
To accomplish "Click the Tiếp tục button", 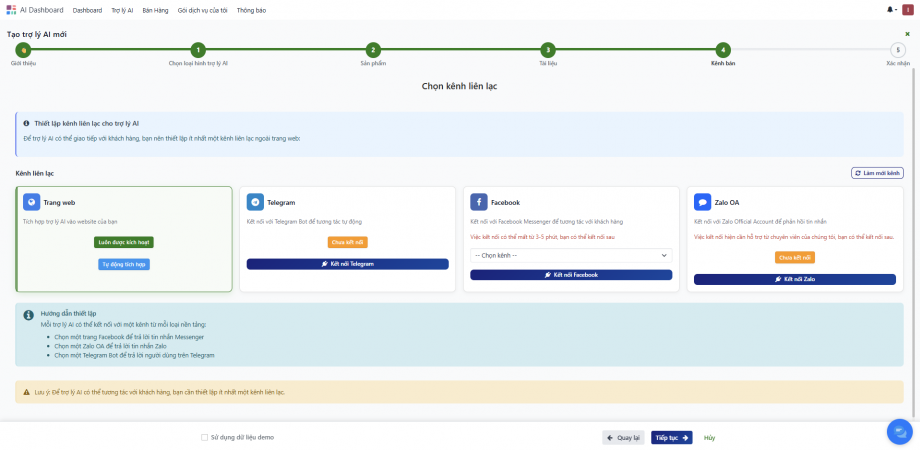I will (671, 437).
